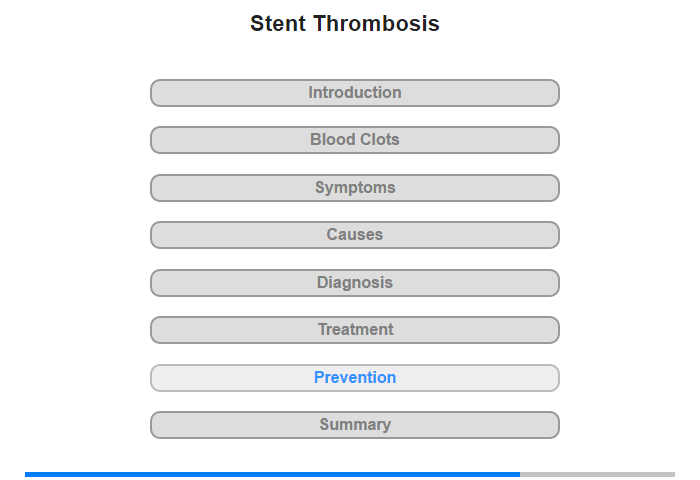
Task: Resume the current Prevention section
Action: [x=354, y=378]
